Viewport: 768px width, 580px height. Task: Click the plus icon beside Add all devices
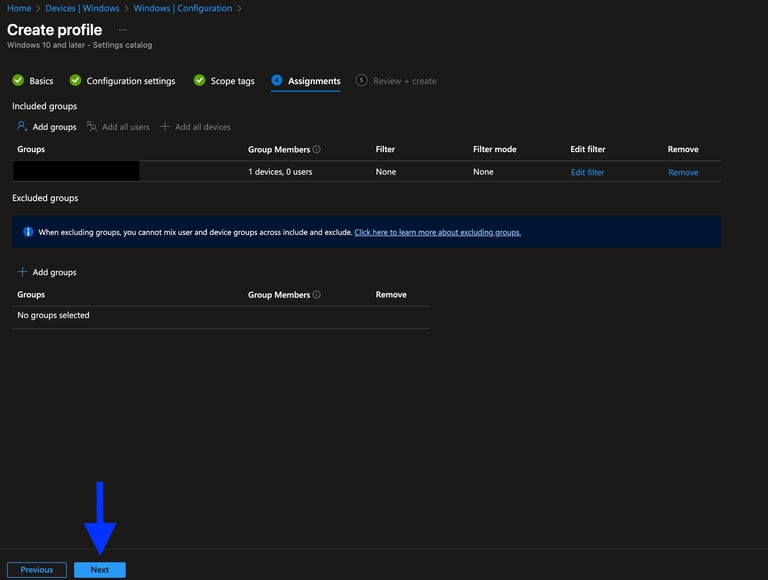(165, 126)
